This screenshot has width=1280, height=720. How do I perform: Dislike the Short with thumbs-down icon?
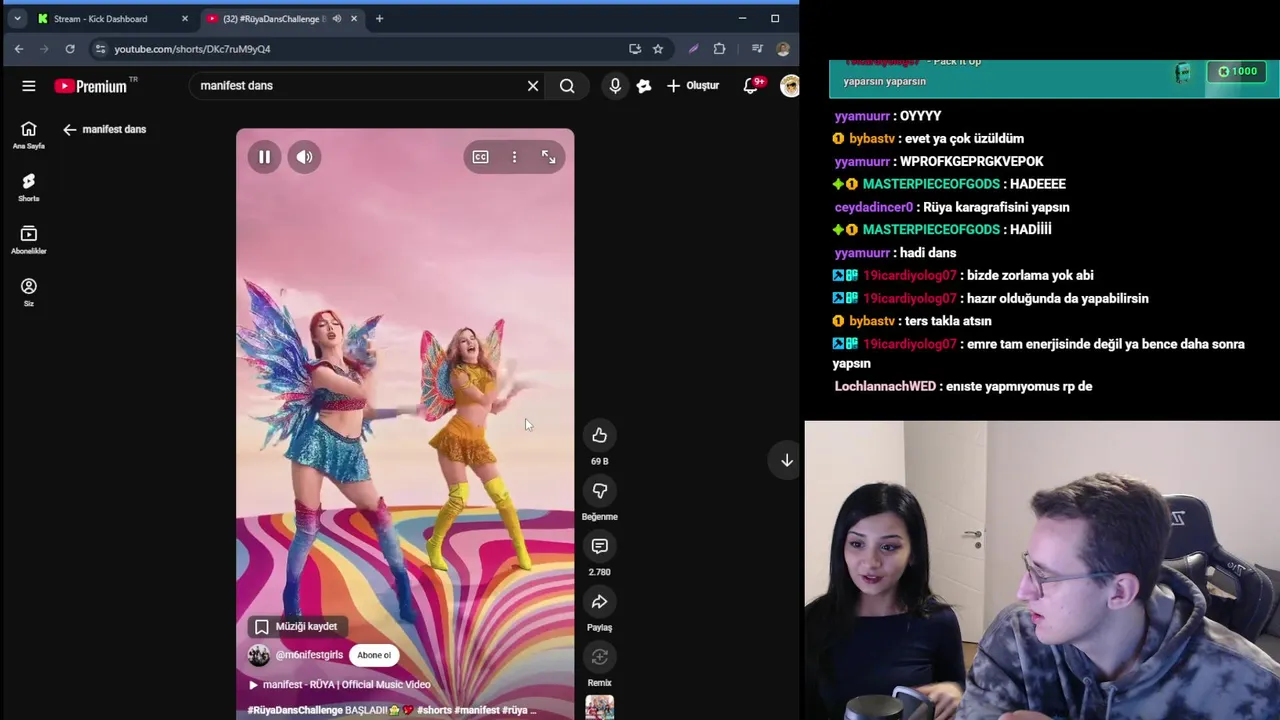[599, 491]
